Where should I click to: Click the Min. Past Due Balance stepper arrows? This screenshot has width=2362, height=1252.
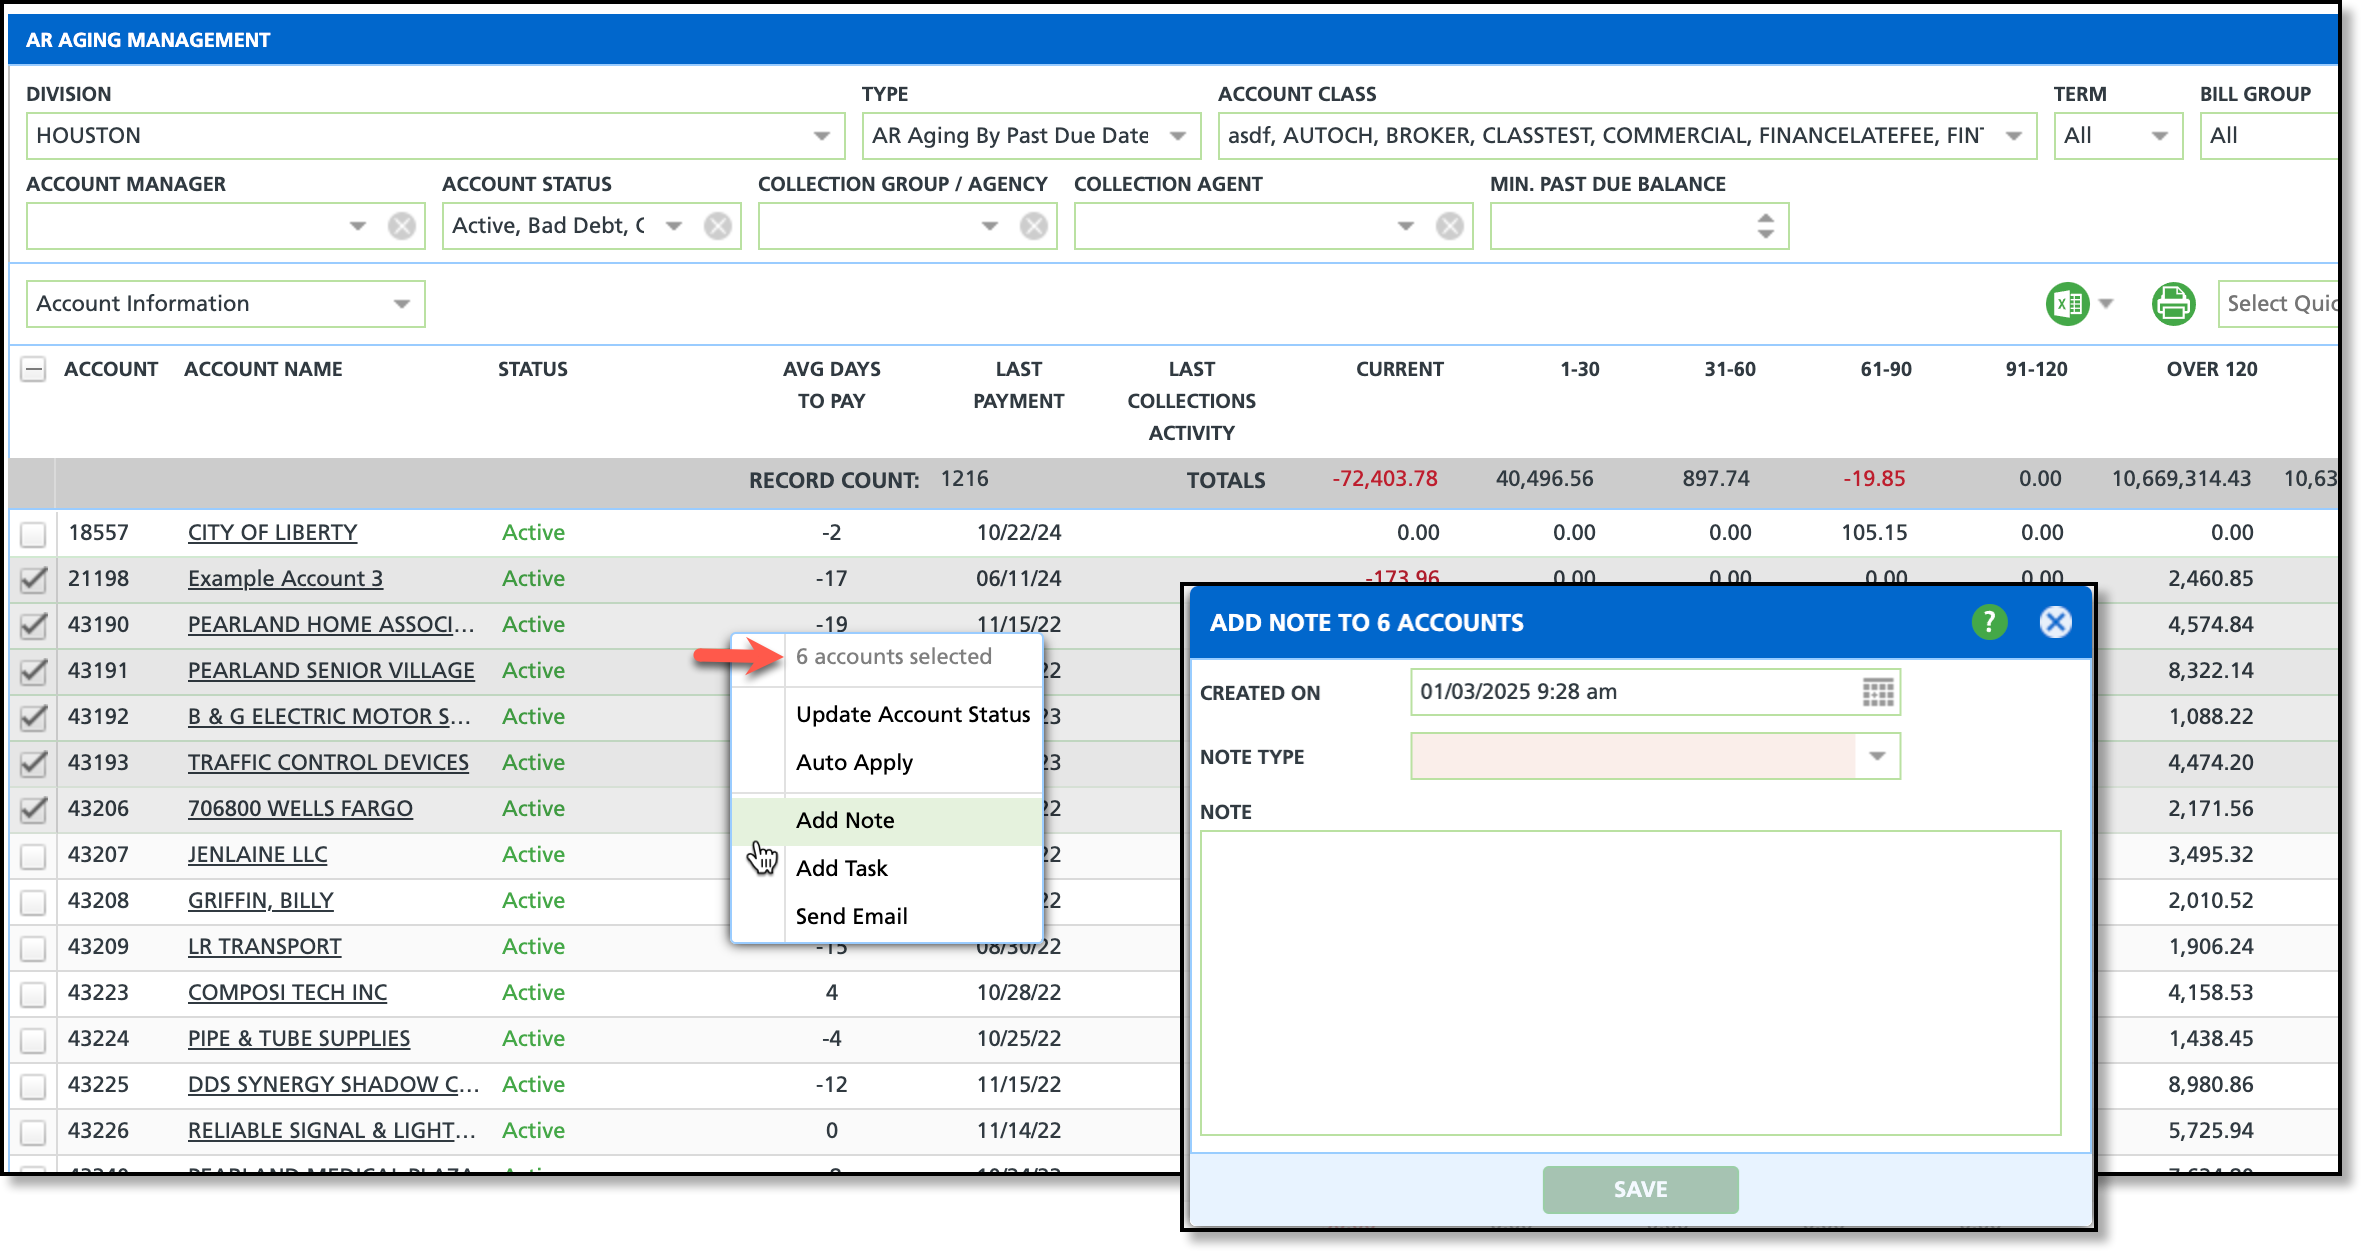pos(1765,226)
